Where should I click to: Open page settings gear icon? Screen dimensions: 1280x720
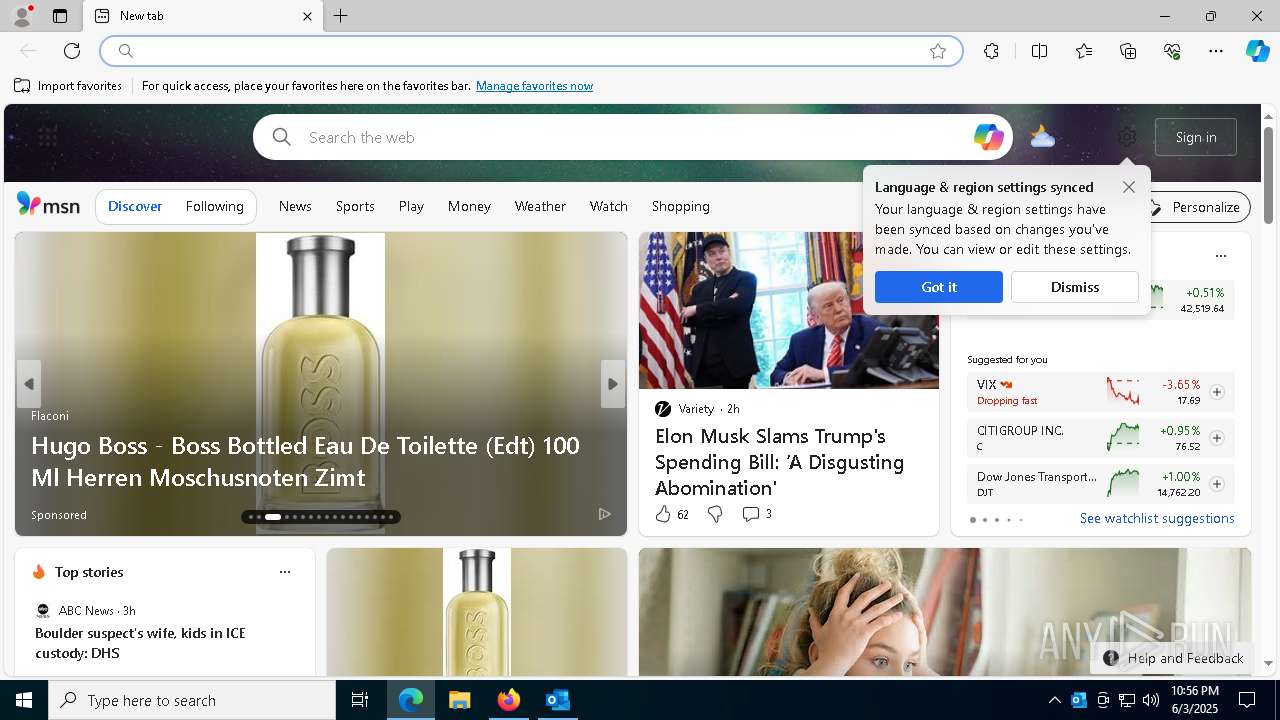click(1127, 137)
